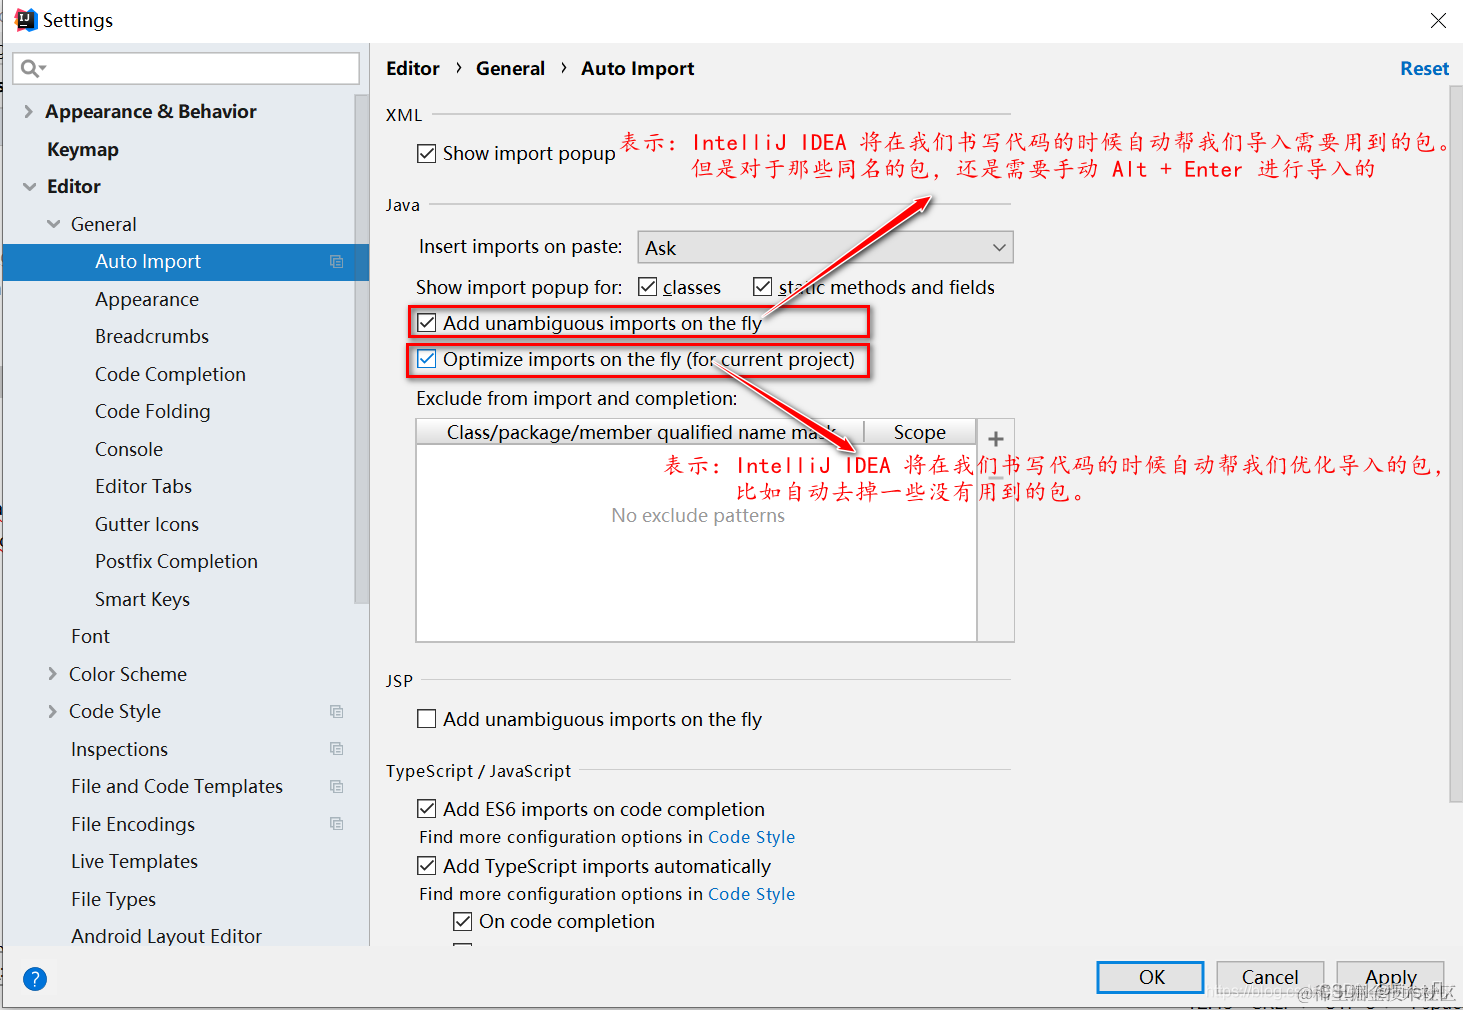Click the help question mark icon
The width and height of the screenshot is (1463, 1010).
pyautogui.click(x=35, y=979)
